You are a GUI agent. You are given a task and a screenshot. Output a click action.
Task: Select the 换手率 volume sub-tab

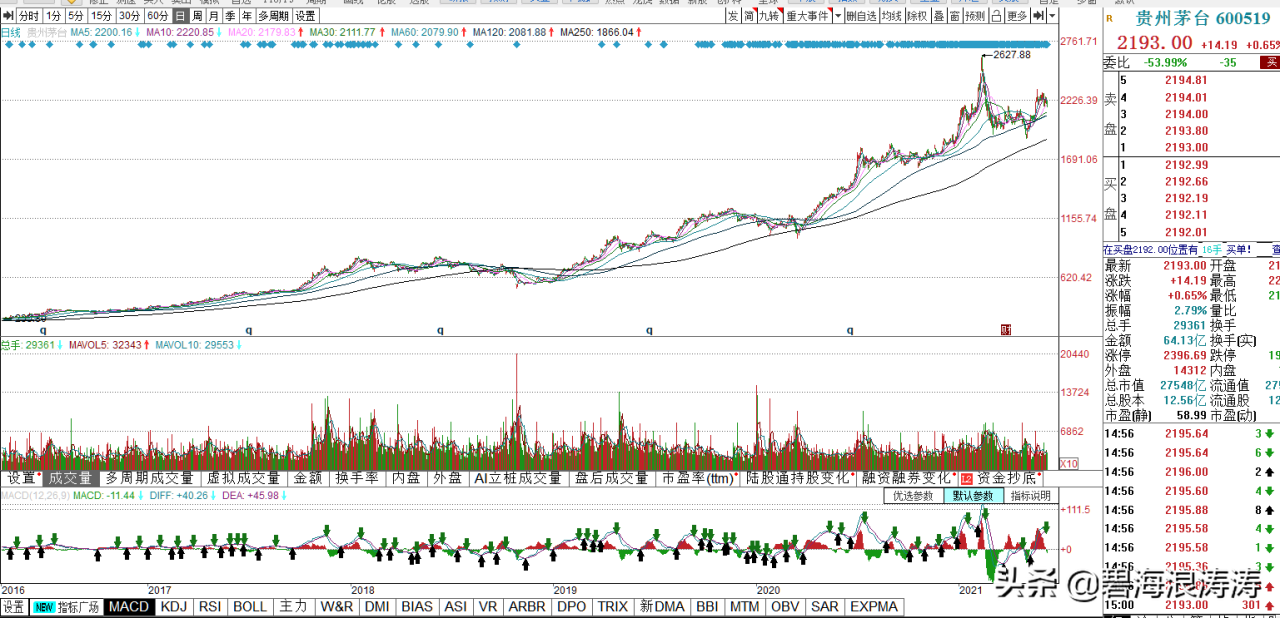coord(357,479)
